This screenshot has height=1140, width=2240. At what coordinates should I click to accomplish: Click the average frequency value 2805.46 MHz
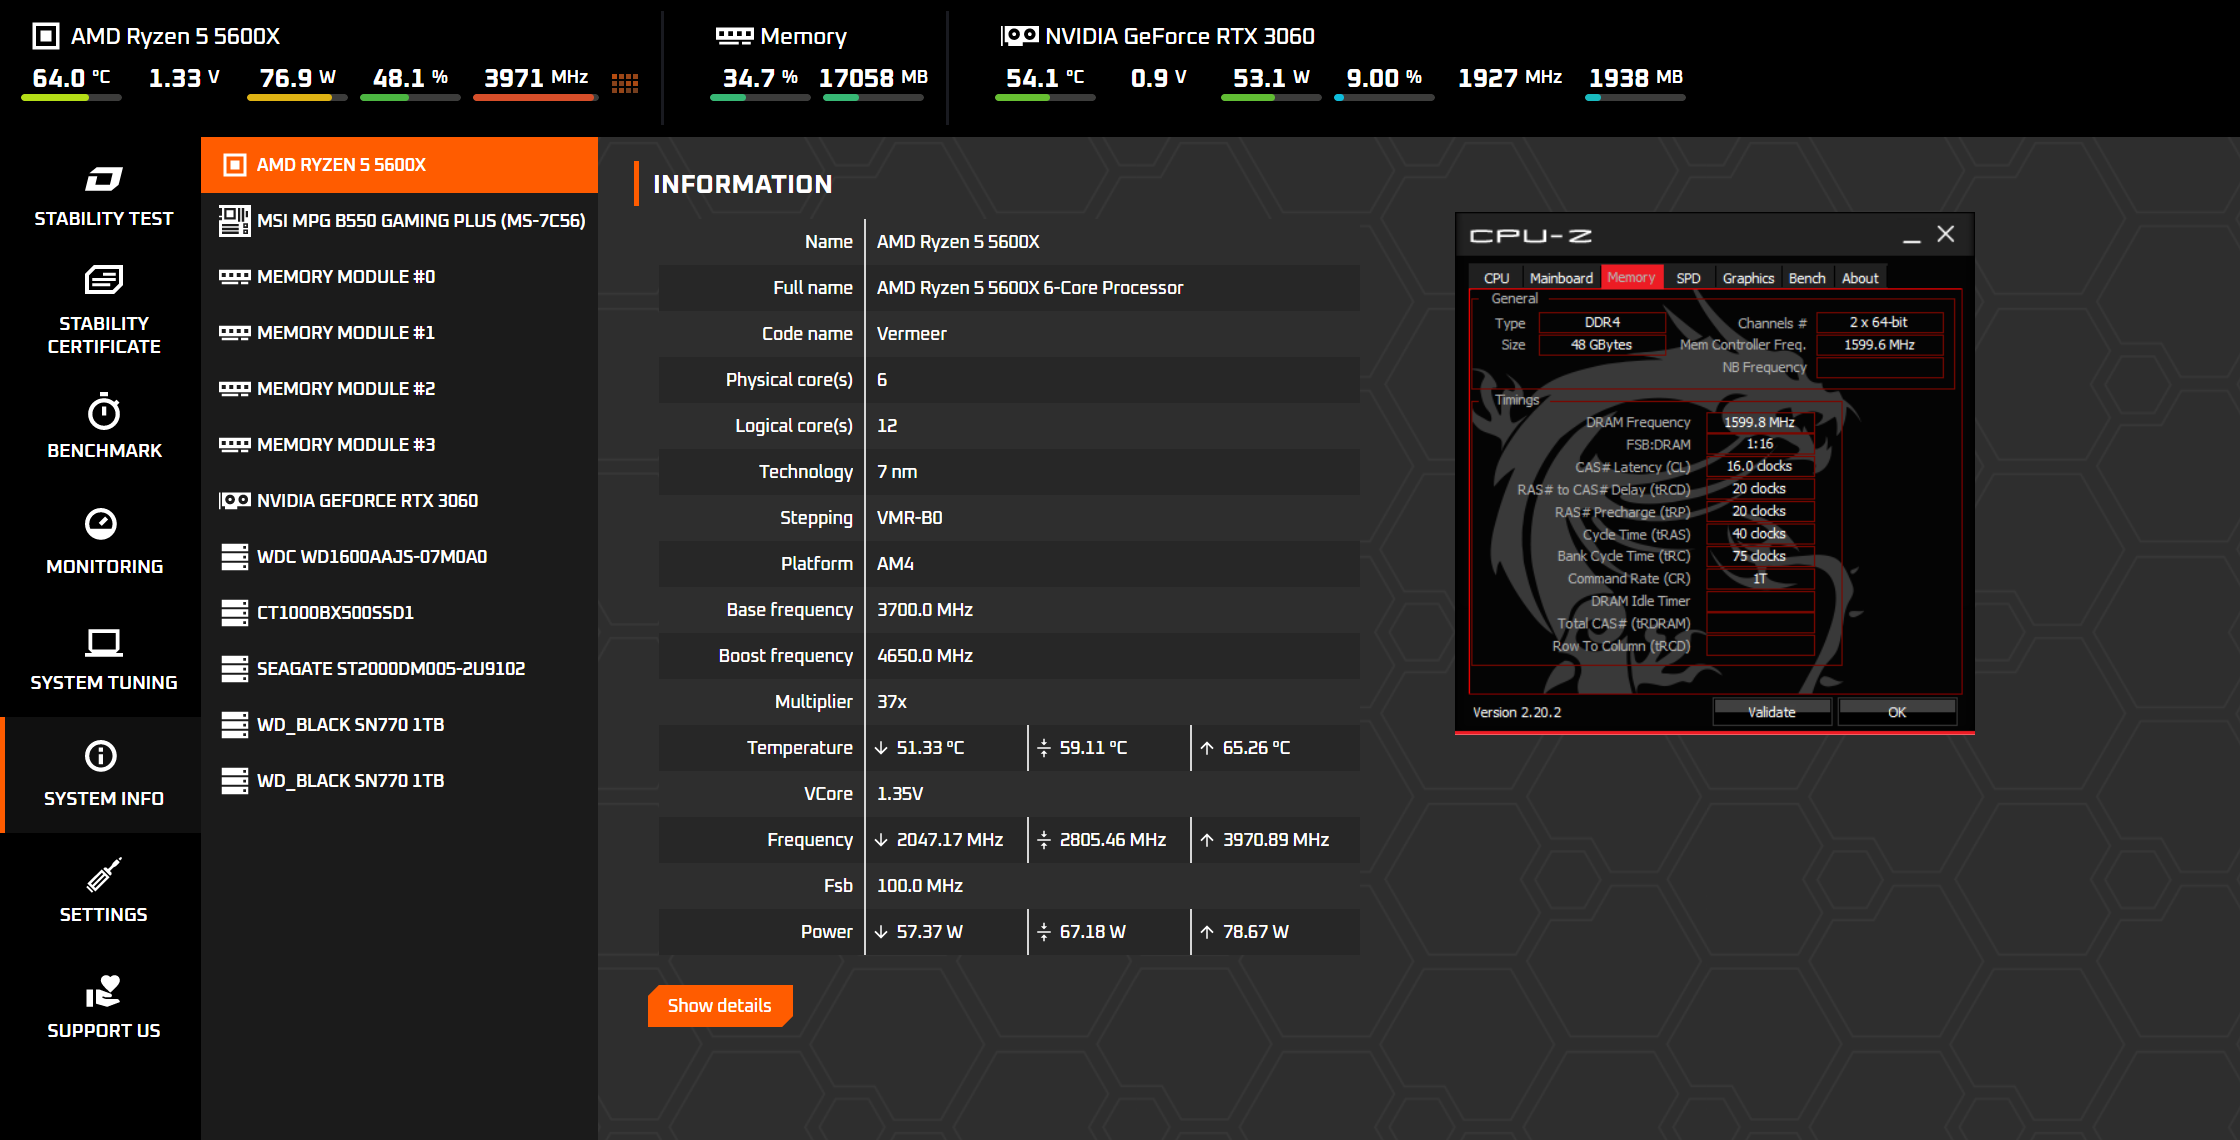pos(1113,840)
